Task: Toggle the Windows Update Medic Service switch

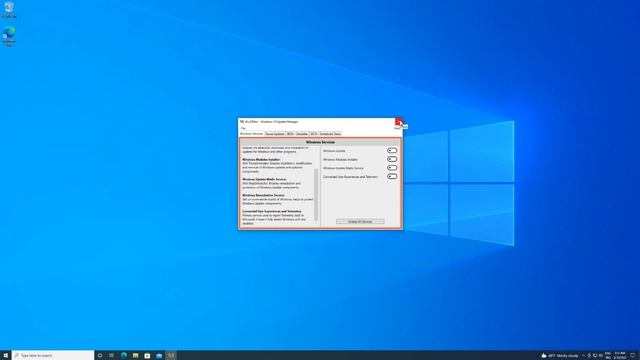Action: click(392, 168)
